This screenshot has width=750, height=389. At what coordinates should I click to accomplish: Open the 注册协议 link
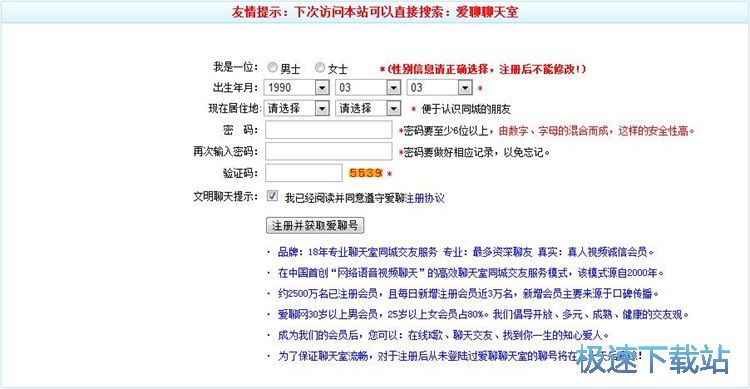point(425,198)
